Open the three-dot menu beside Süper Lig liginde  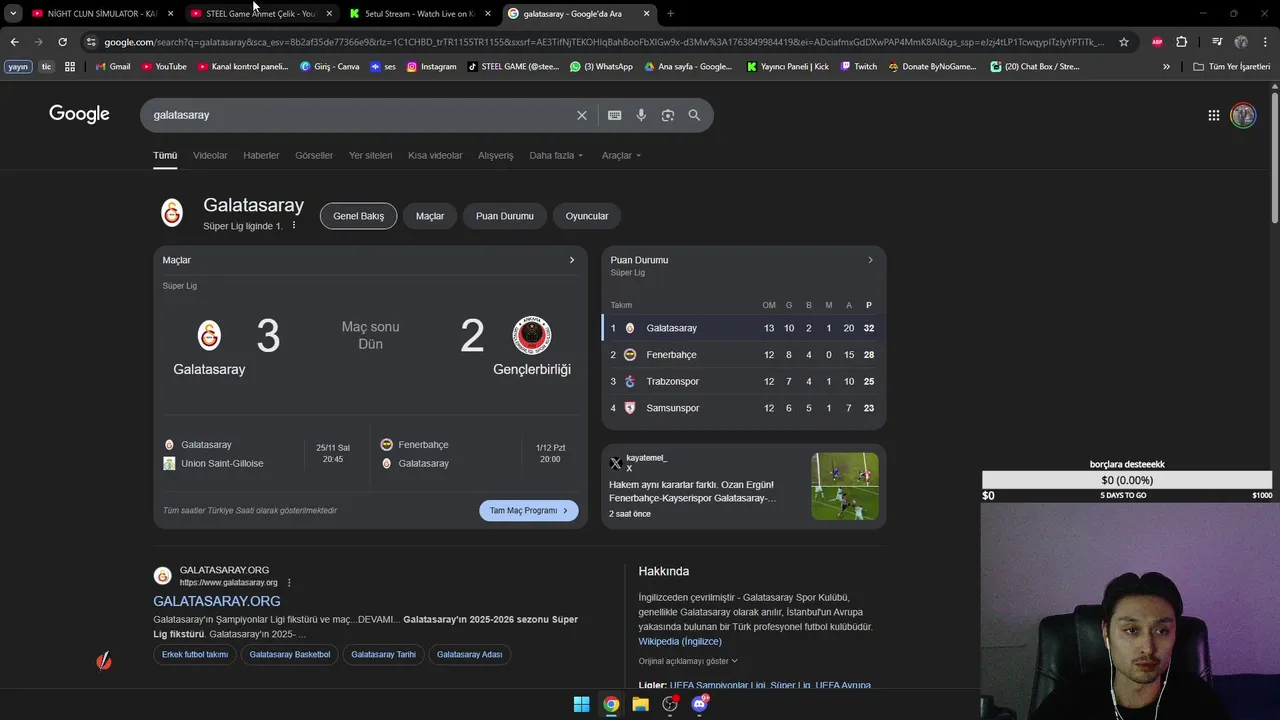click(x=294, y=226)
